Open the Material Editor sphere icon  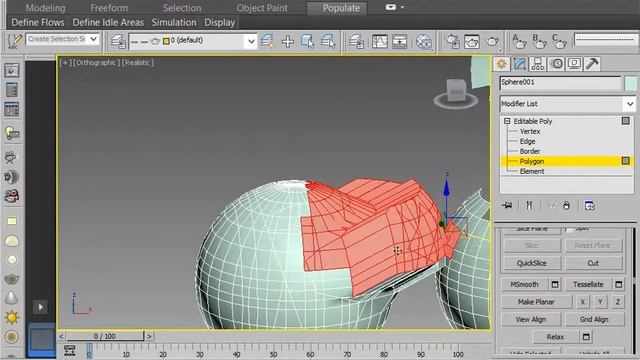pyautogui.click(x=424, y=41)
